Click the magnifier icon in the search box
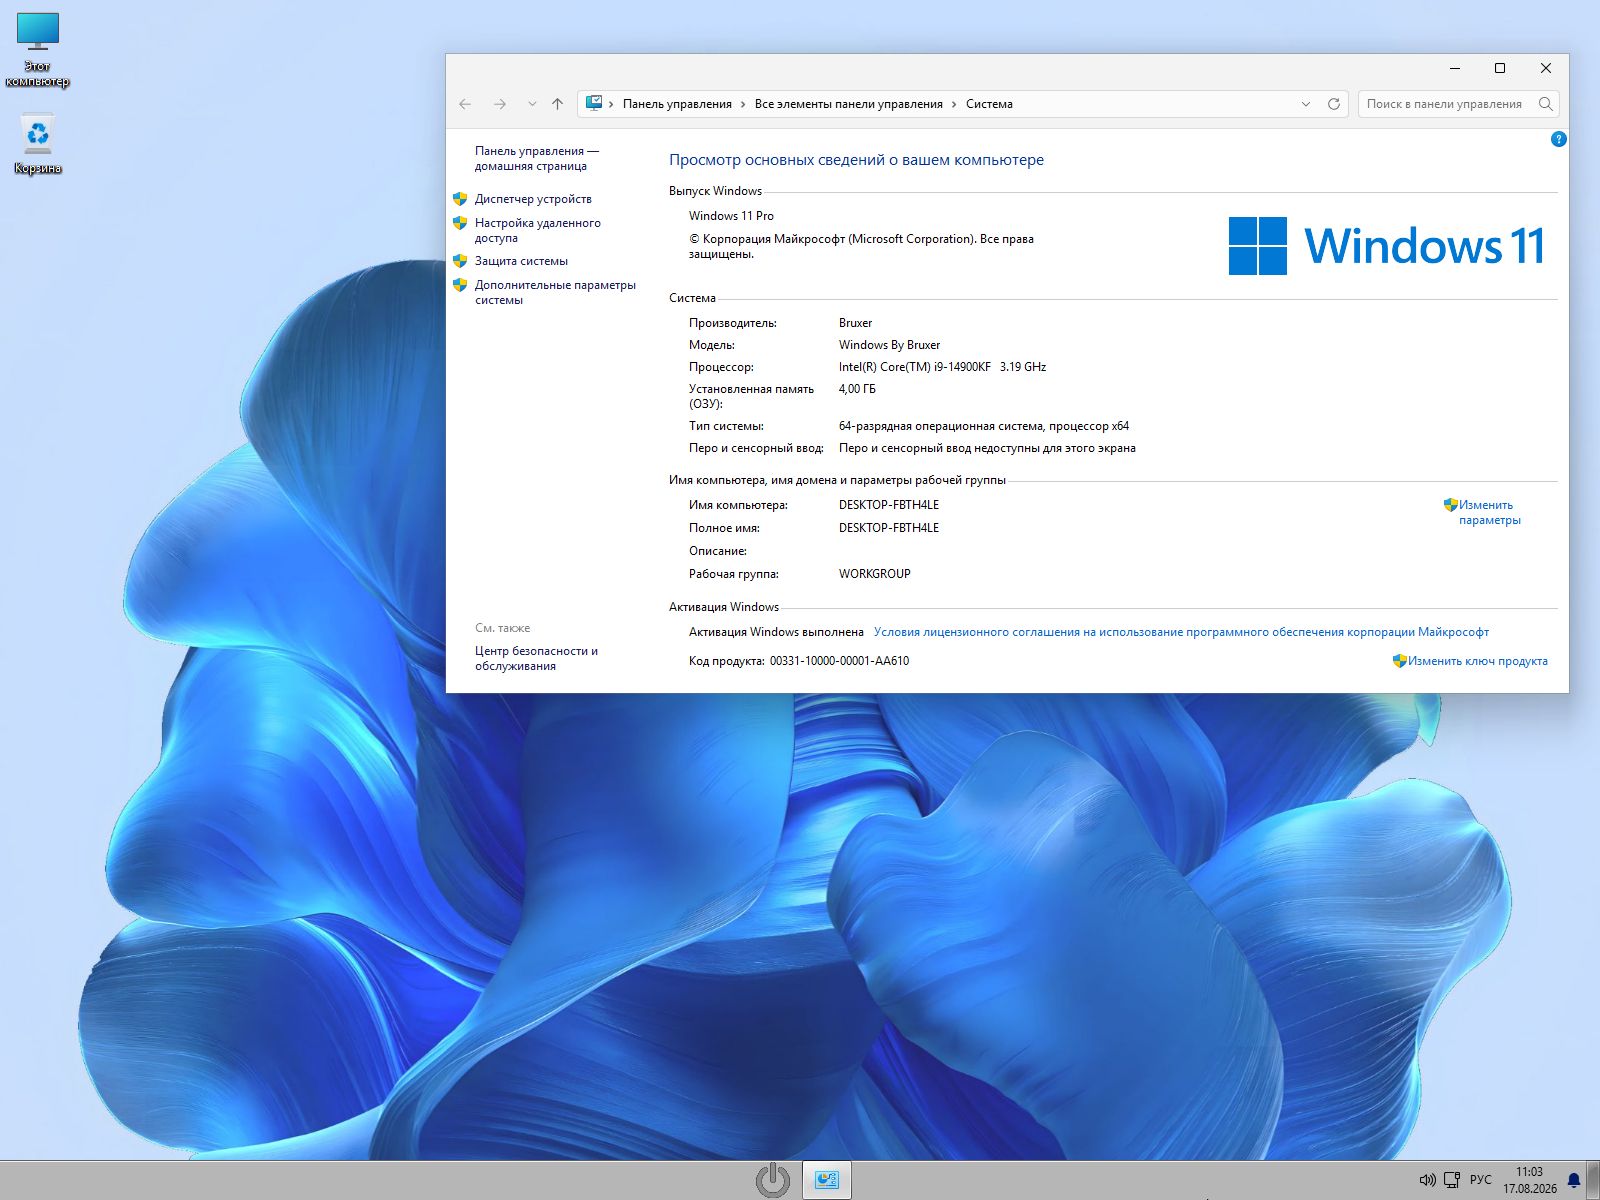The height and width of the screenshot is (1200, 1600). click(x=1545, y=104)
